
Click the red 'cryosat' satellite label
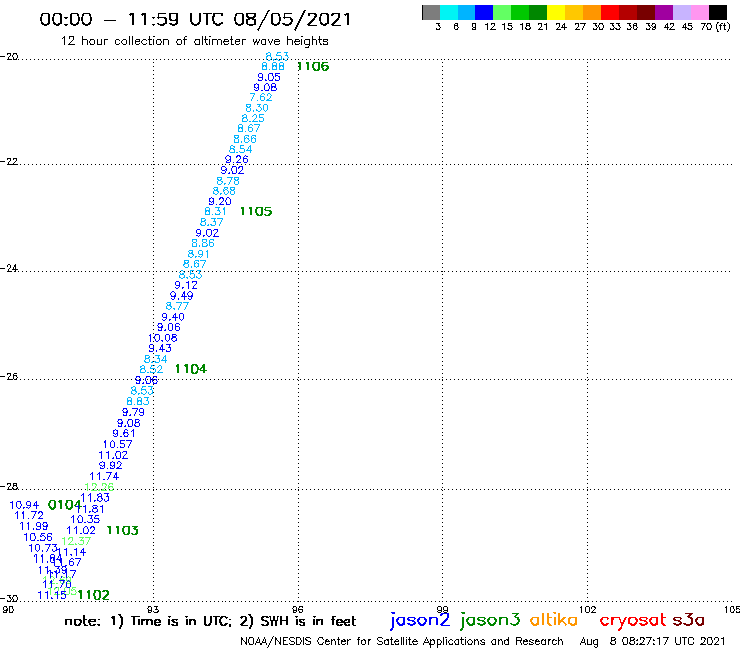(633, 621)
